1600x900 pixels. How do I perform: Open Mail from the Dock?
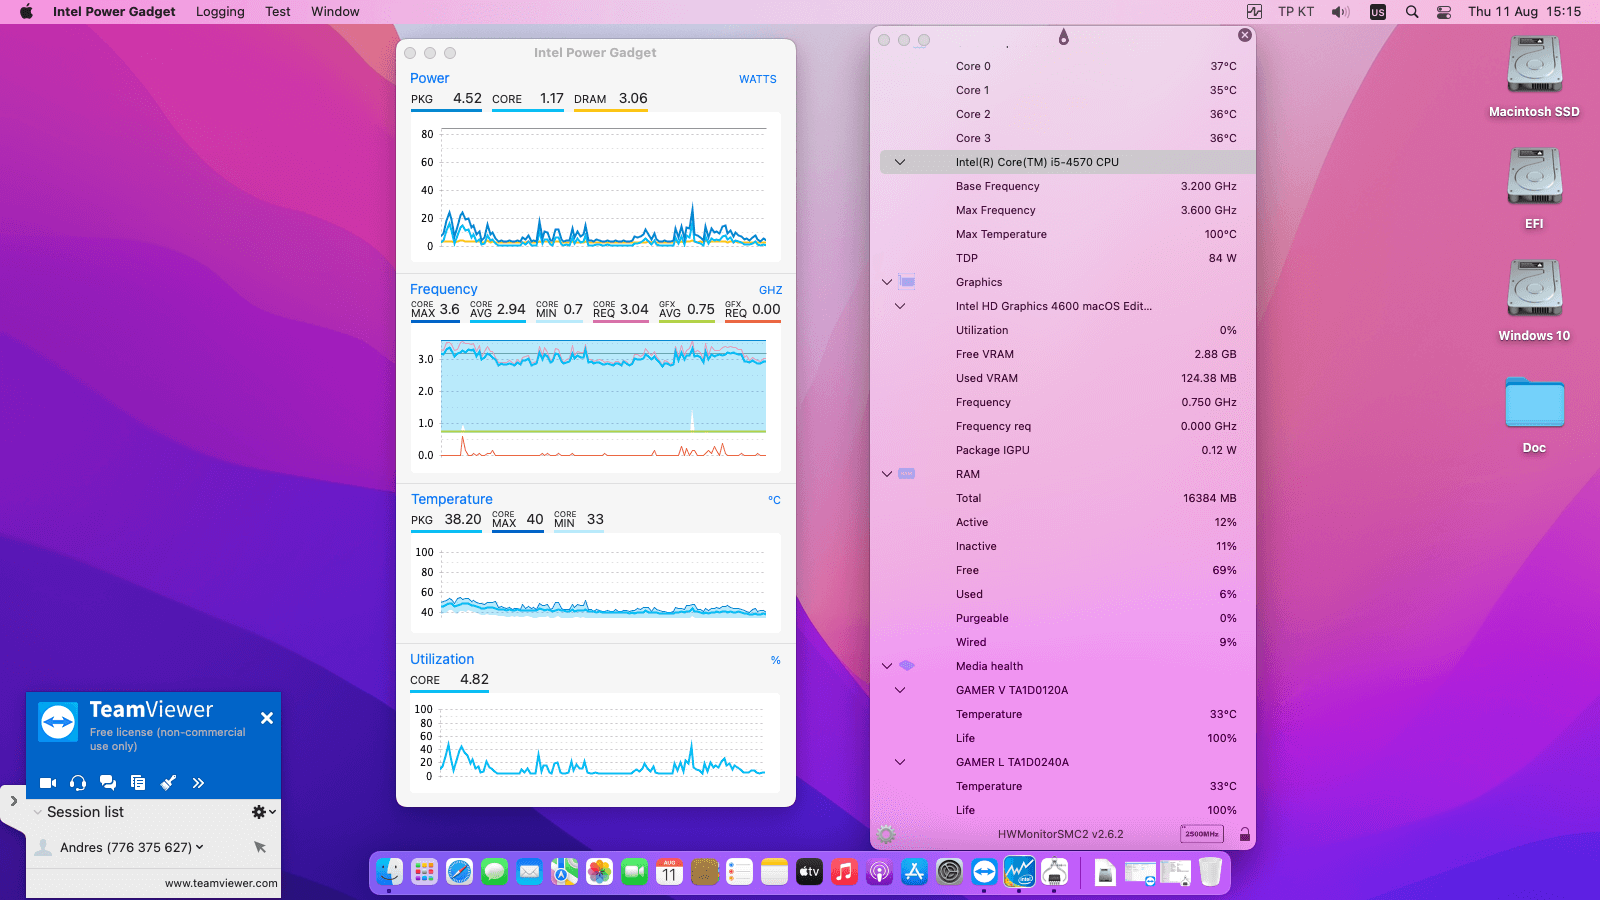click(529, 872)
